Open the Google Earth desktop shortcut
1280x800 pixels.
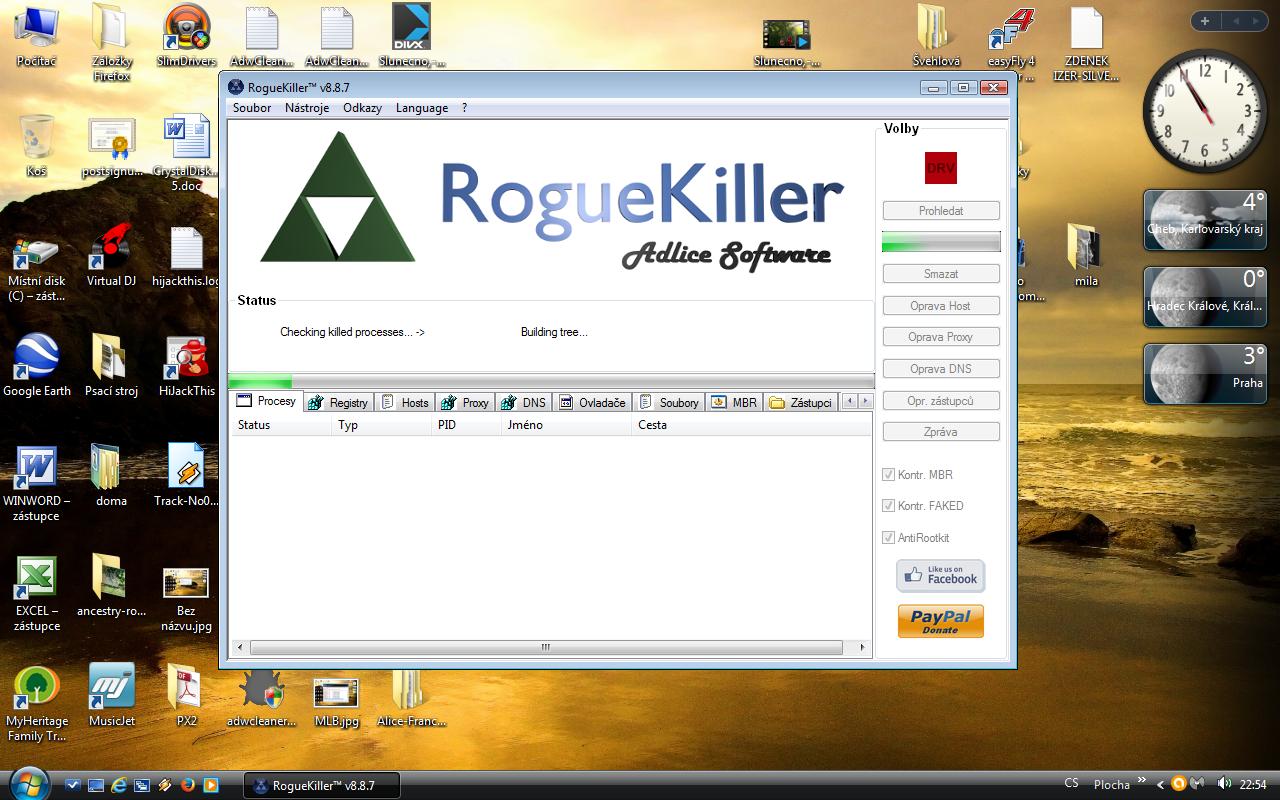36,366
